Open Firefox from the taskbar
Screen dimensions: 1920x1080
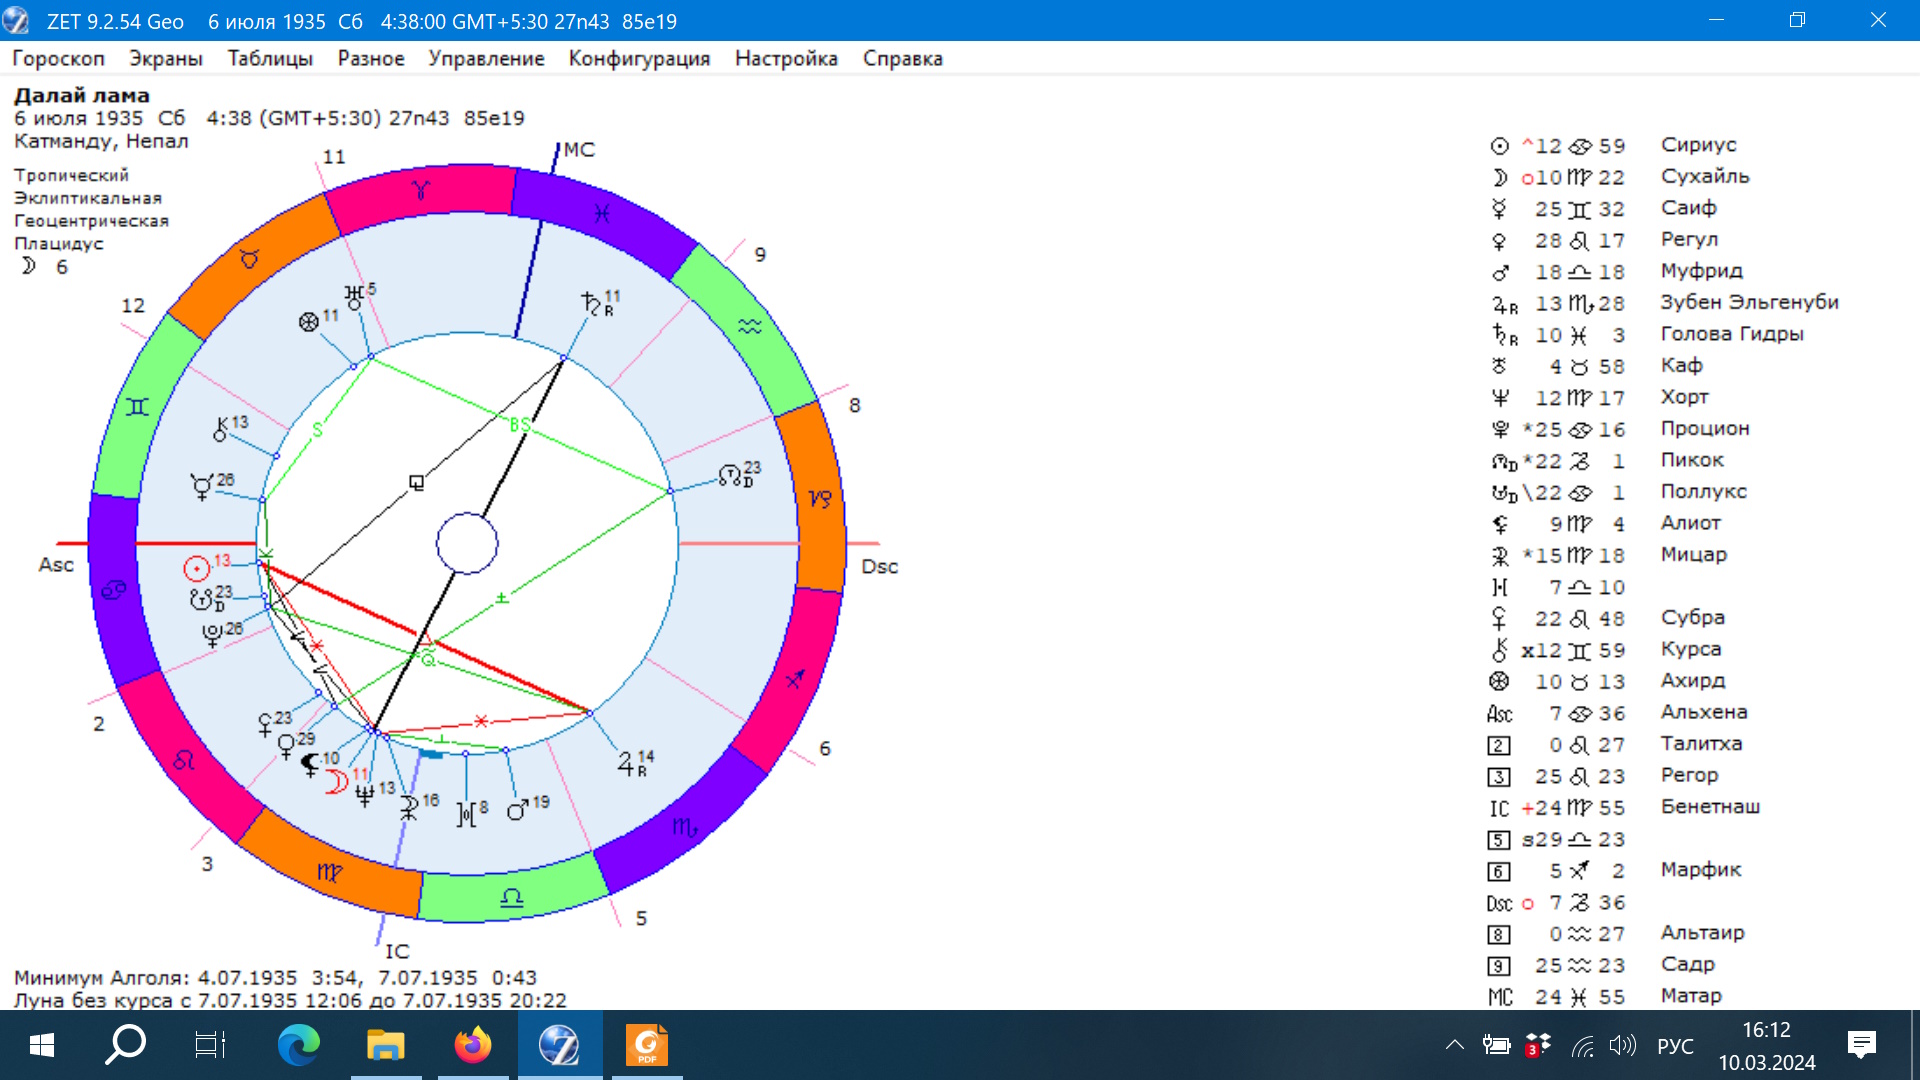tap(473, 1045)
